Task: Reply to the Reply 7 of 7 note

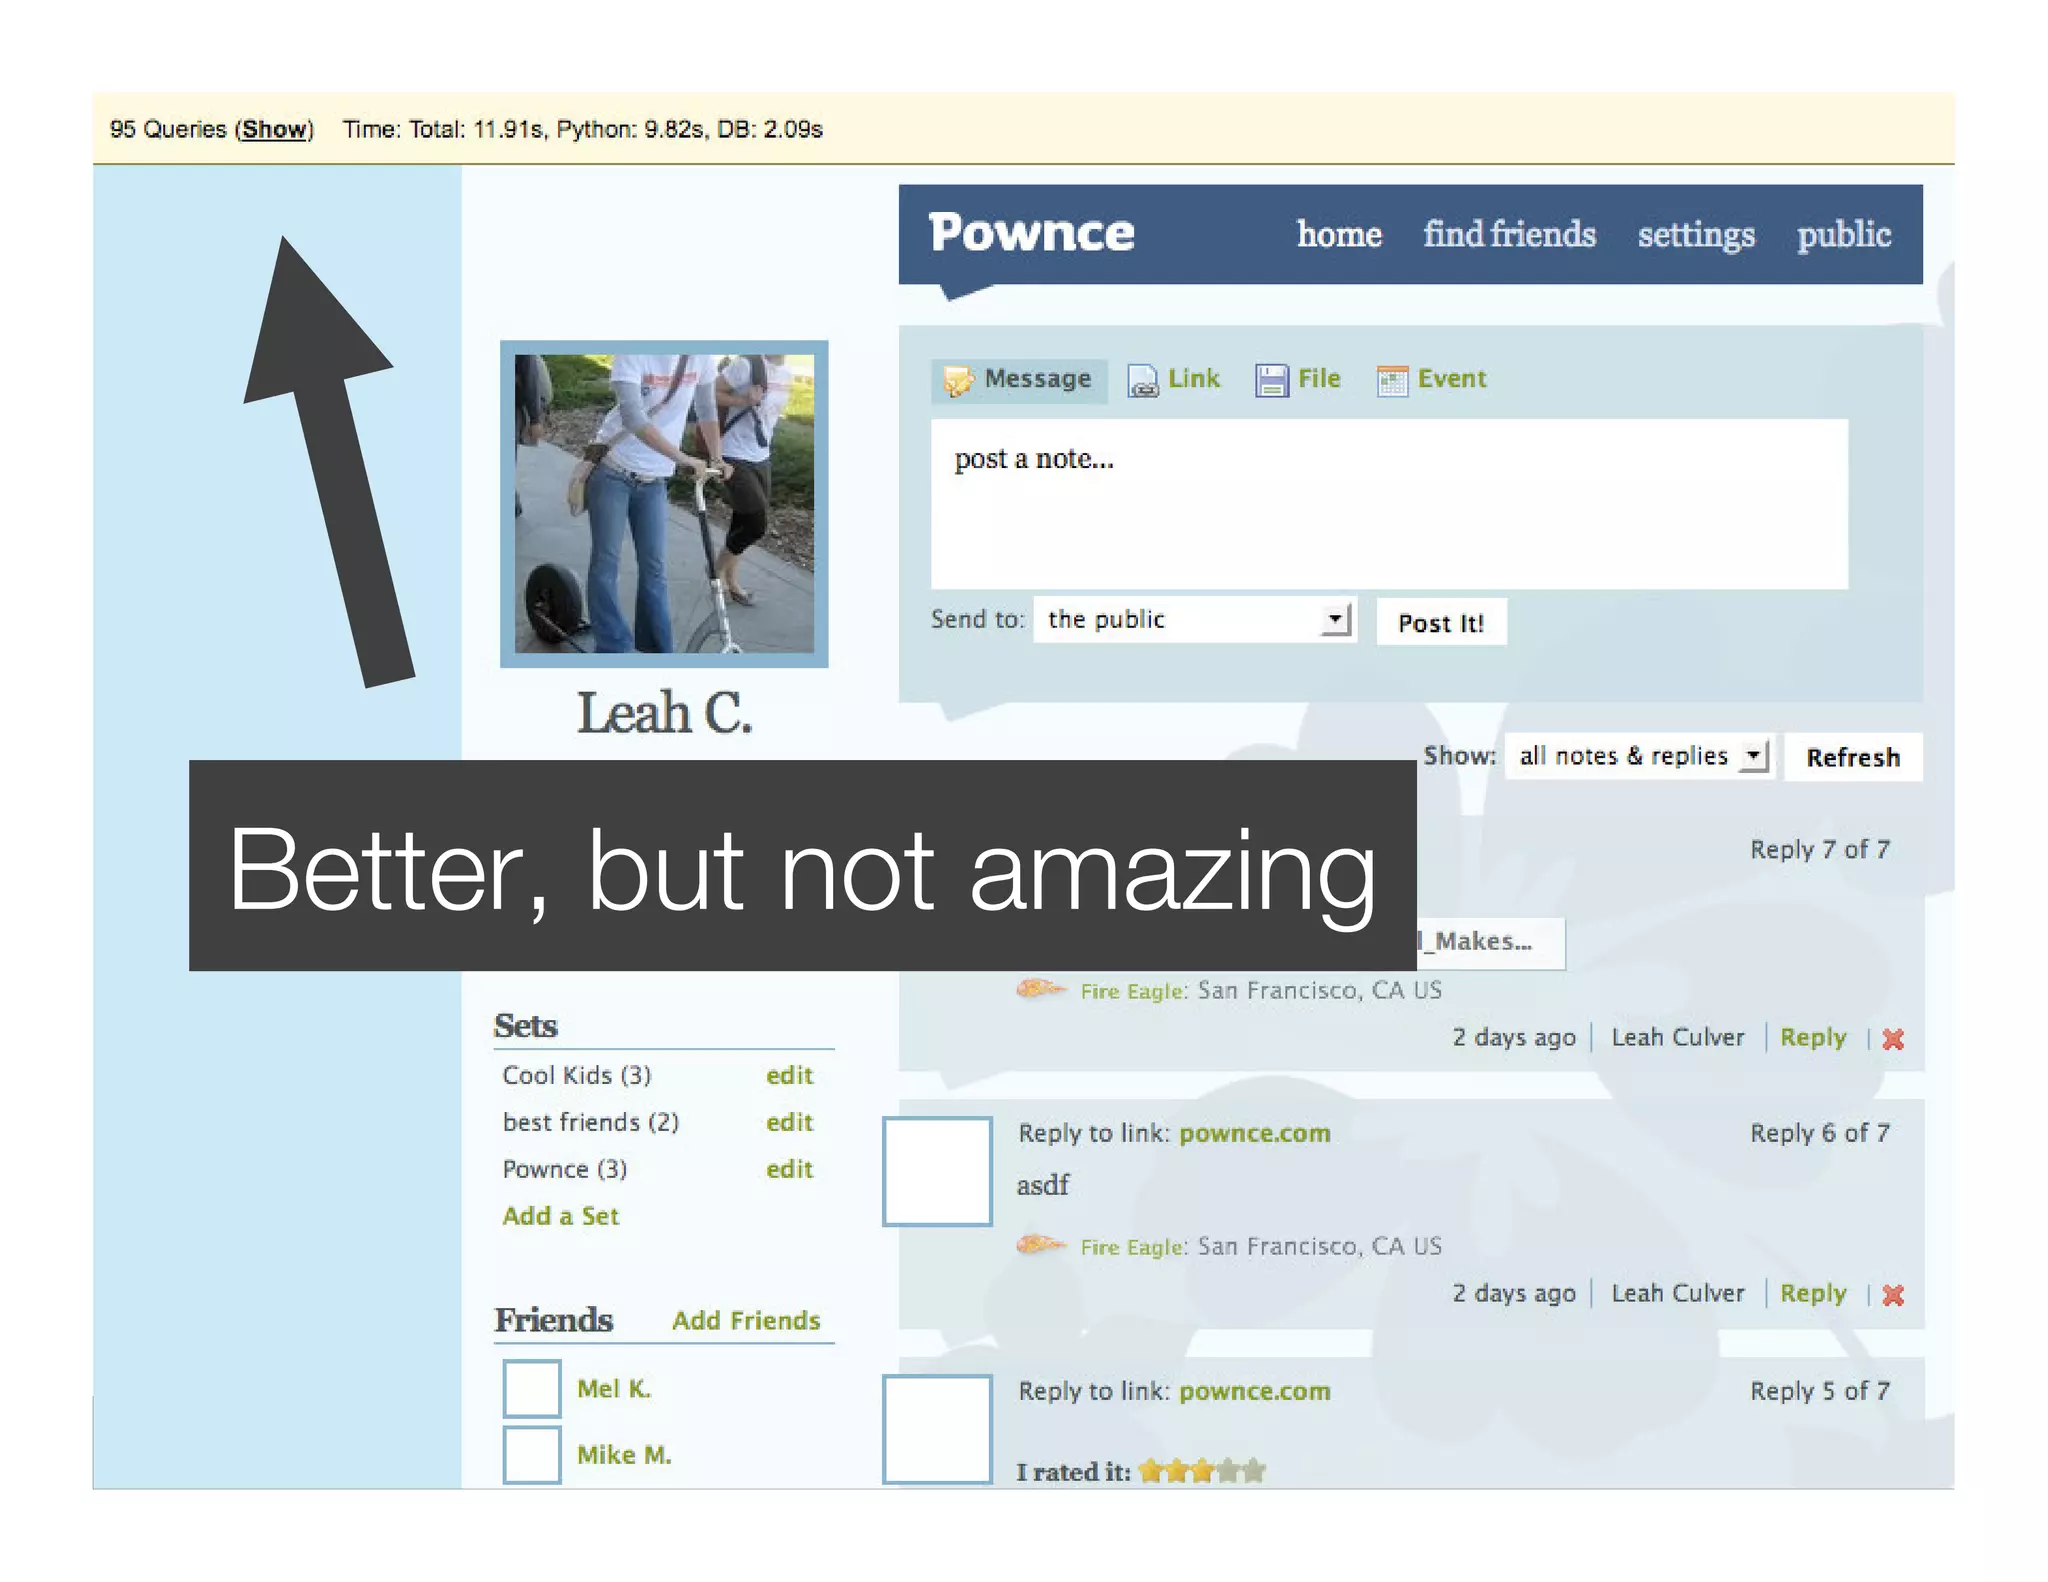Action: click(x=1812, y=1037)
